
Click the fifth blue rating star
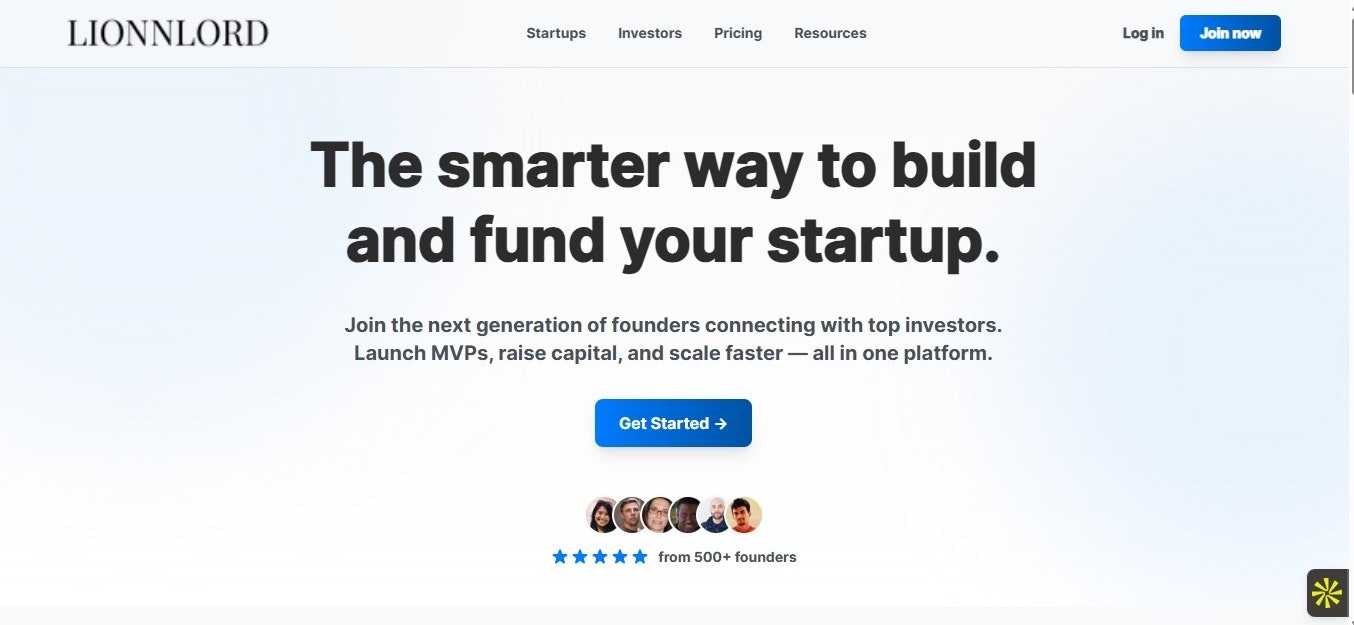[640, 557]
